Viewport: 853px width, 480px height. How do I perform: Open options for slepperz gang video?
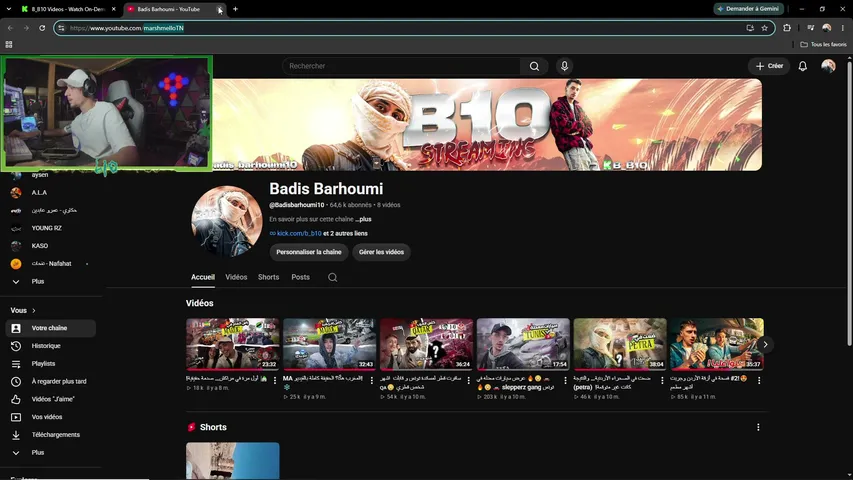pos(565,380)
